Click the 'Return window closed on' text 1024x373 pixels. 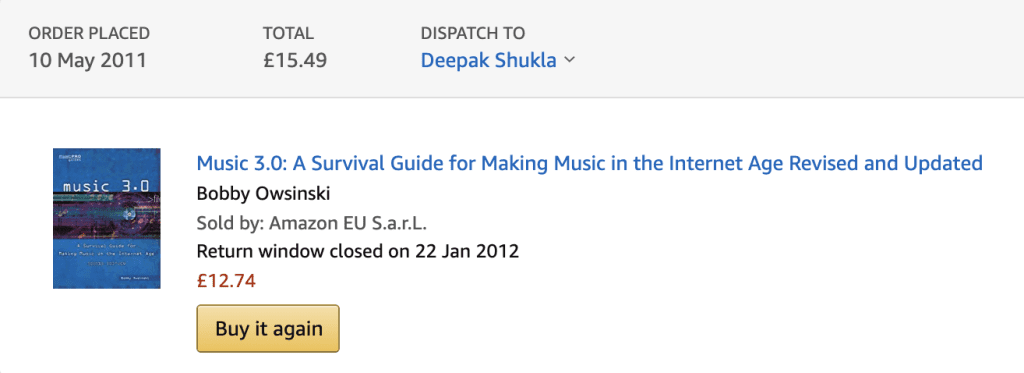click(x=304, y=251)
